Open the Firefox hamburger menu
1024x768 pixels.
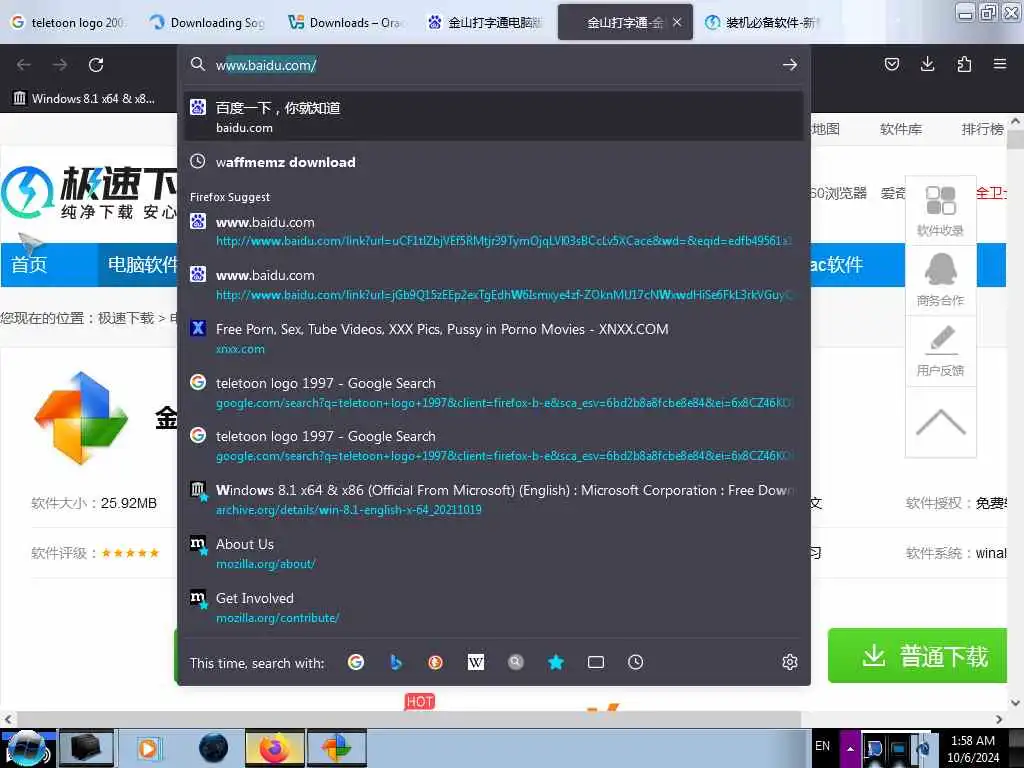(1000, 64)
